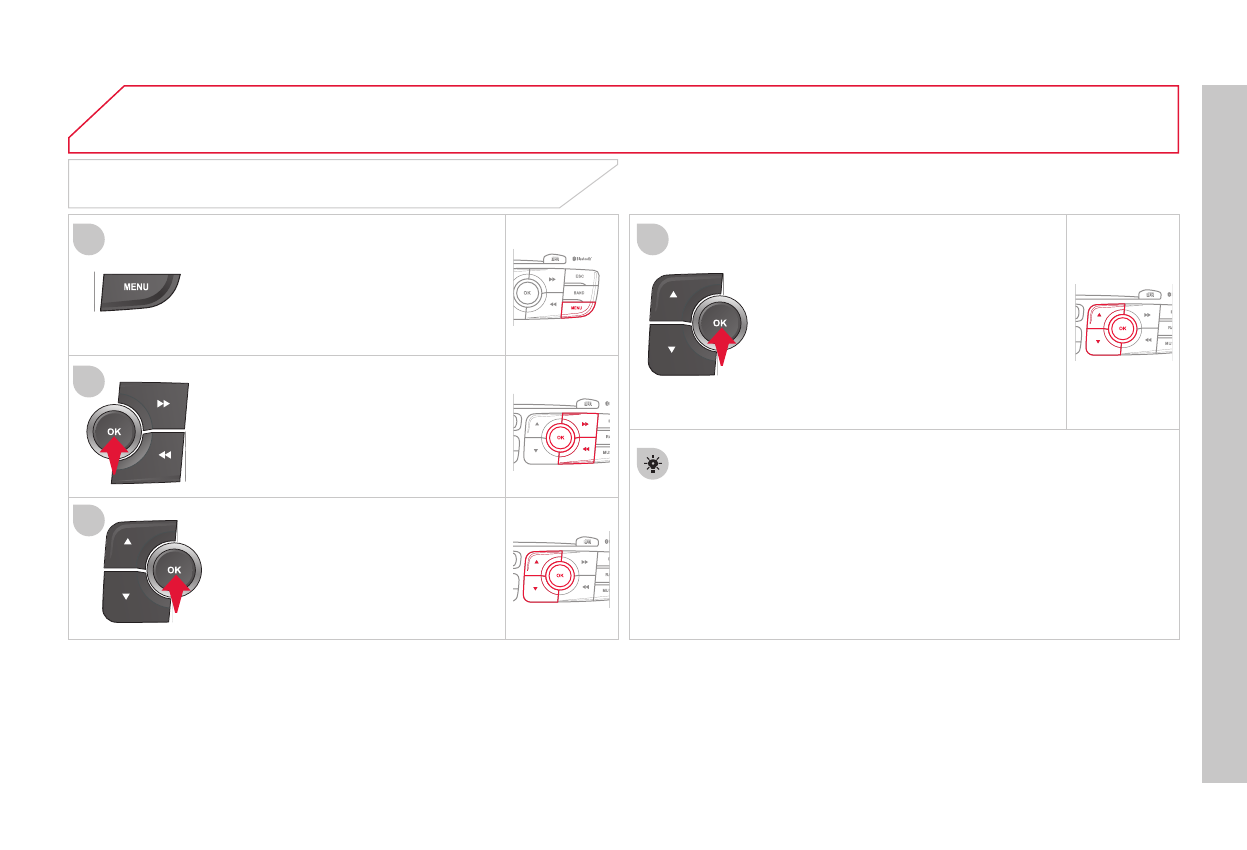Image resolution: width=1247 pixels, height=850 pixels.
Task: Click the grey step circle beside the MENU button
Action: tap(89, 240)
